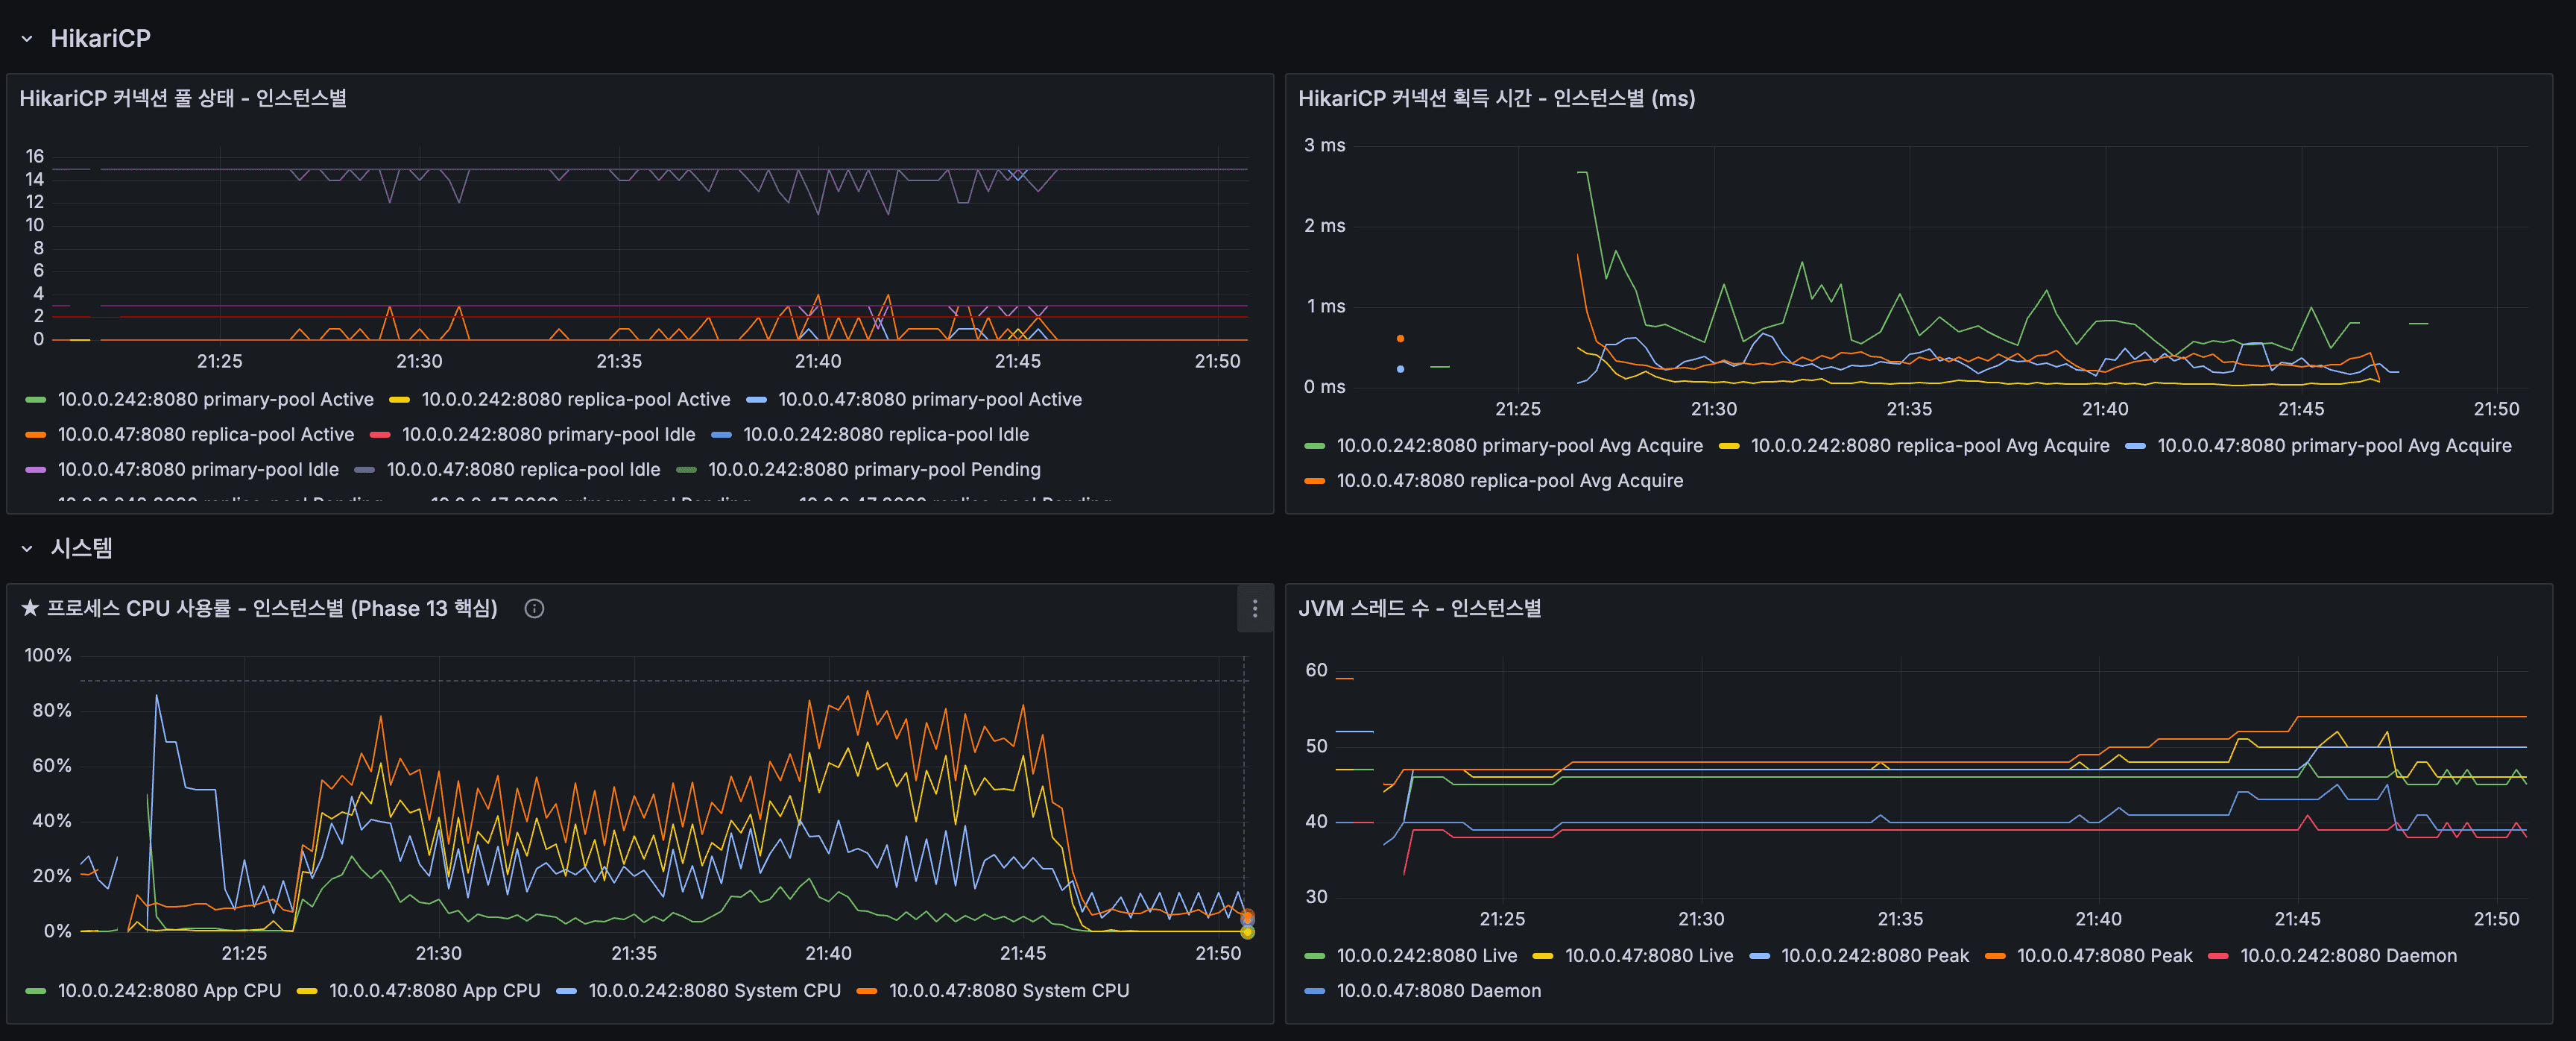Toggle 10.0.0.47:8080 Daemon legend series
2576x1041 pixels.
pos(1438,990)
